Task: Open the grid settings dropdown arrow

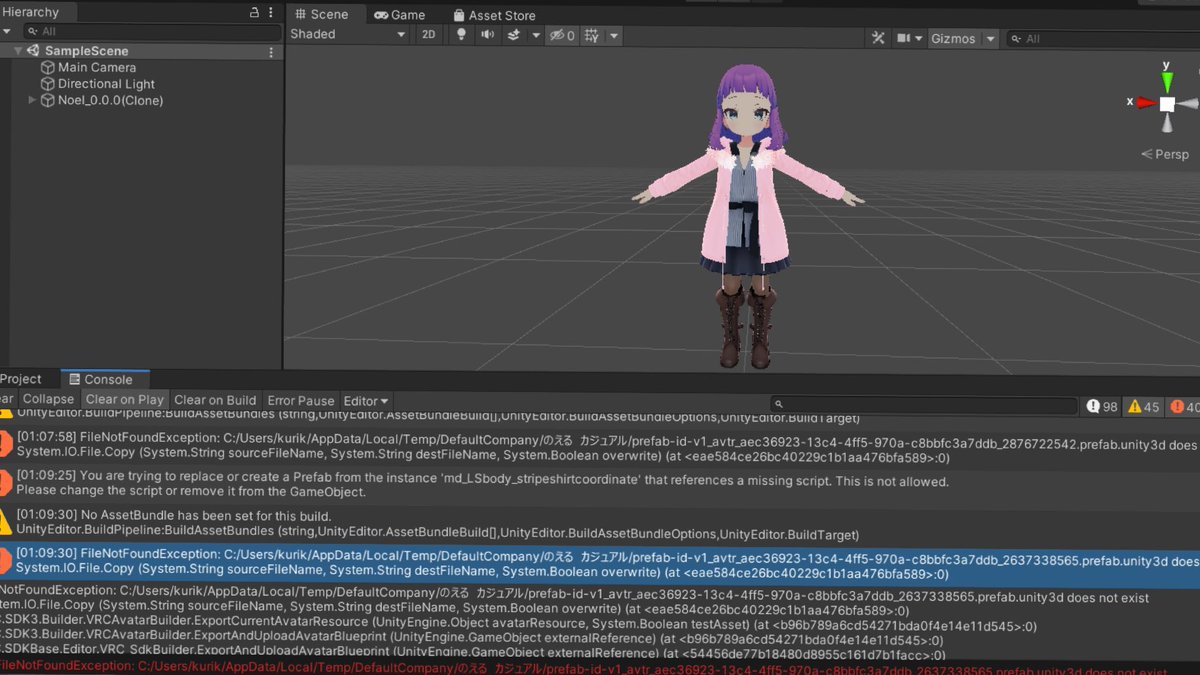Action: click(x=614, y=36)
